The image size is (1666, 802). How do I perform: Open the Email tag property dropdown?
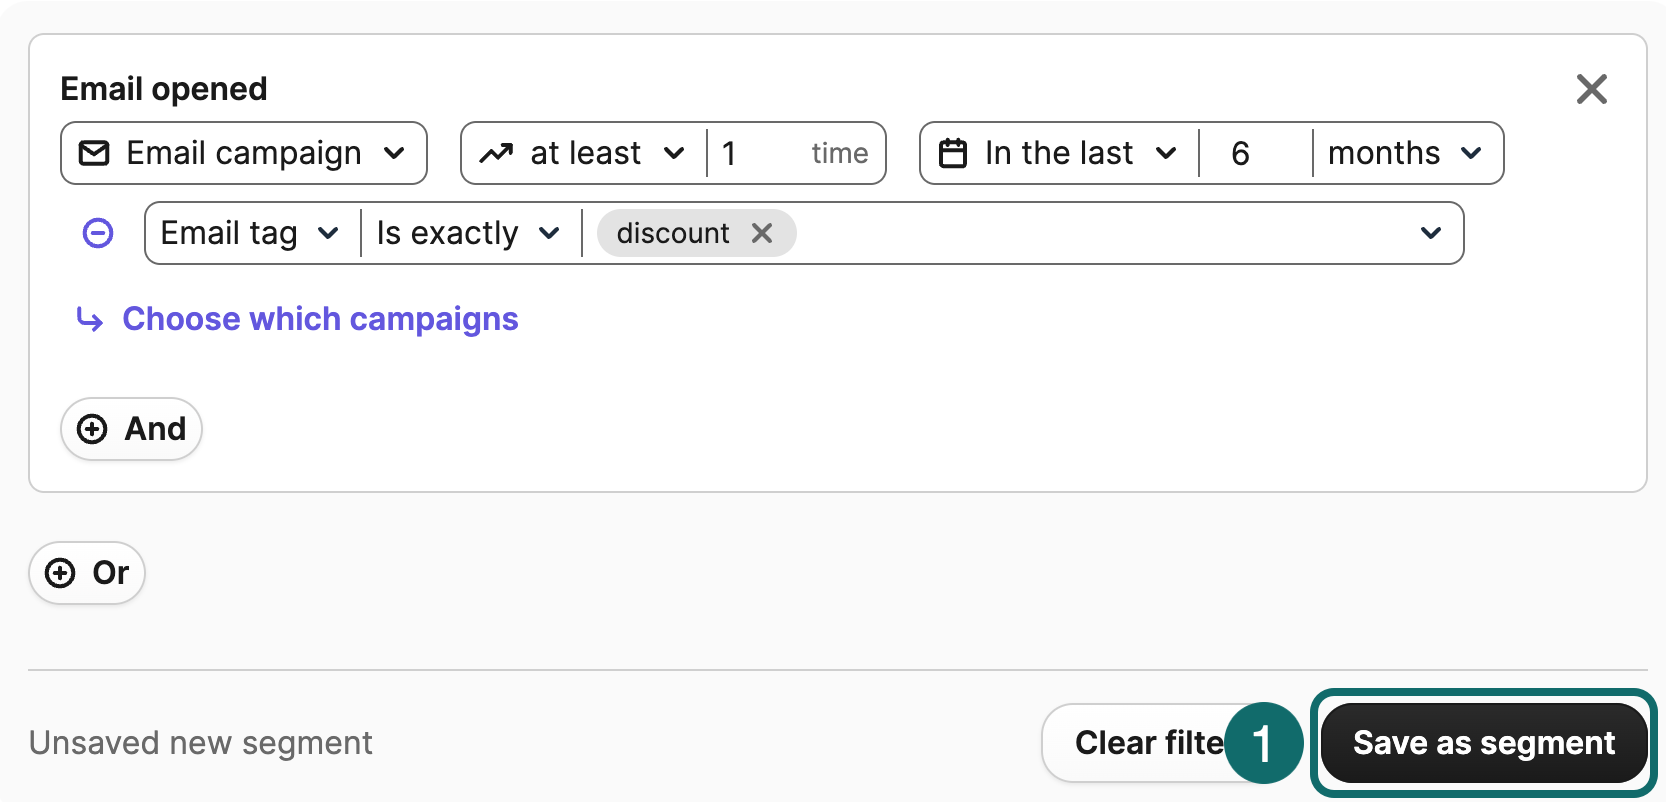(251, 233)
